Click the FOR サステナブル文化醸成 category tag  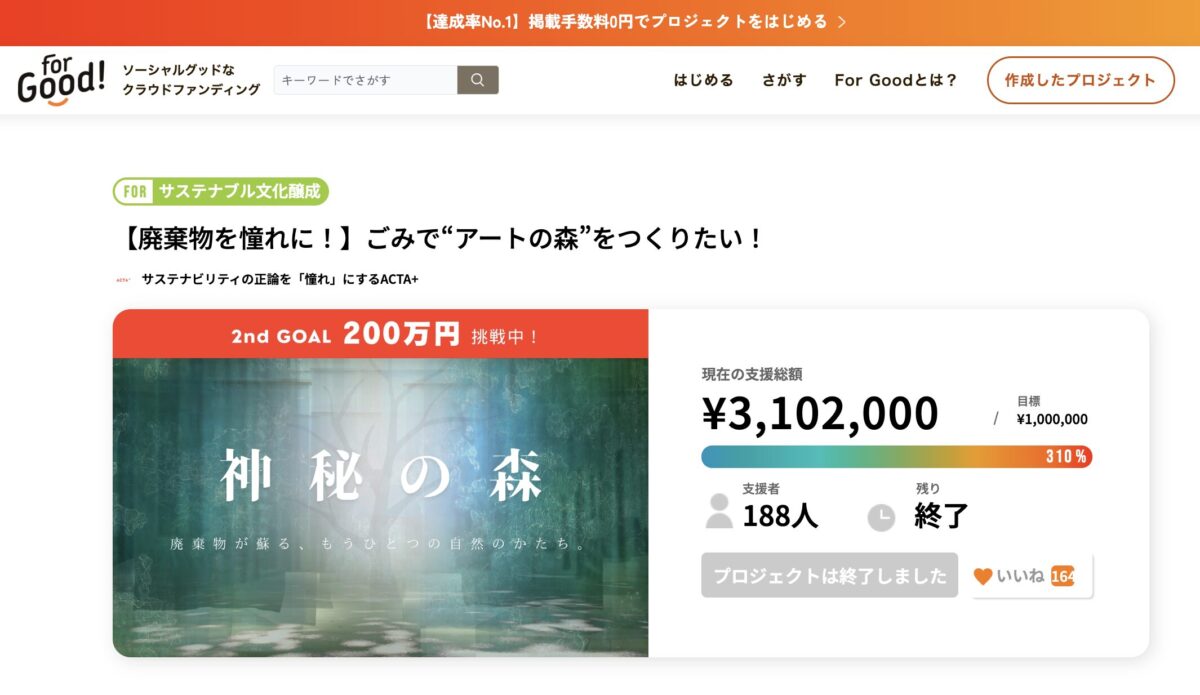[x=221, y=191]
